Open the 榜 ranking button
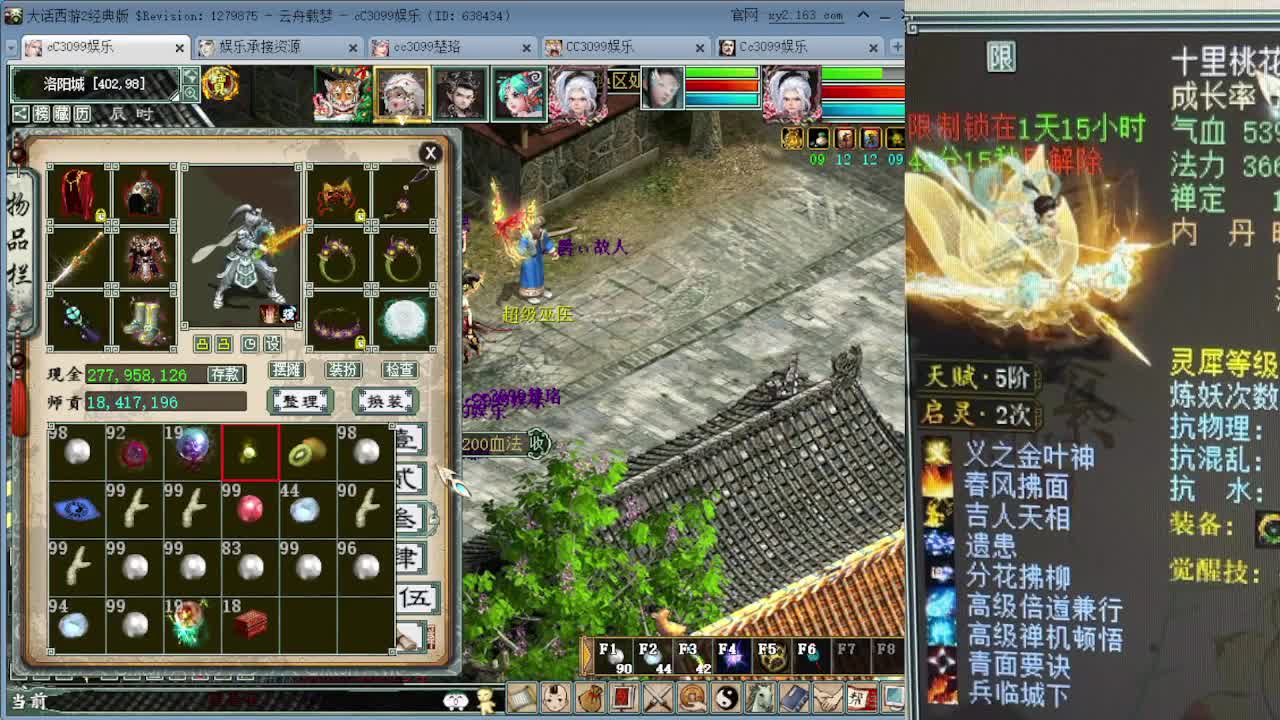Screen dimensions: 1280x720 [x=42, y=114]
